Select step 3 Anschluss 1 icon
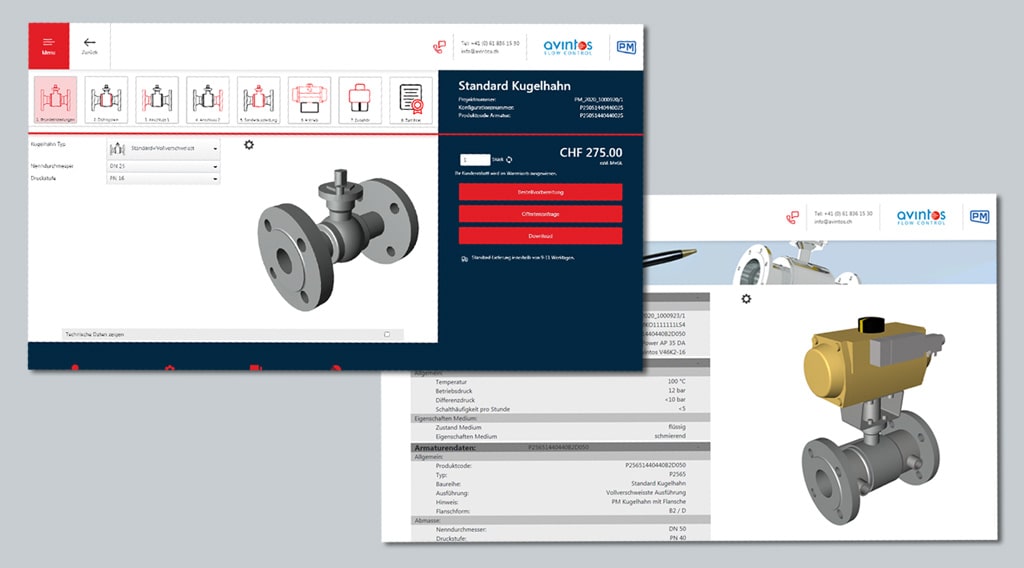Image resolution: width=1024 pixels, height=568 pixels. tap(157, 100)
